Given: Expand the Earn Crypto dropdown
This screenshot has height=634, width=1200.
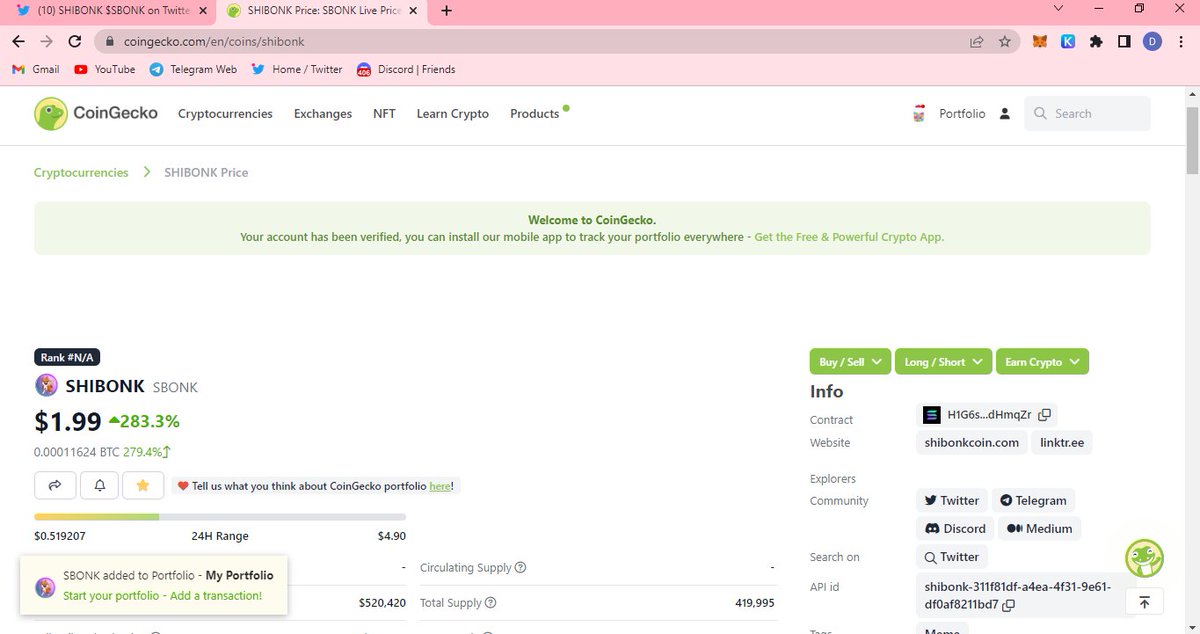Looking at the screenshot, I should tap(1042, 361).
